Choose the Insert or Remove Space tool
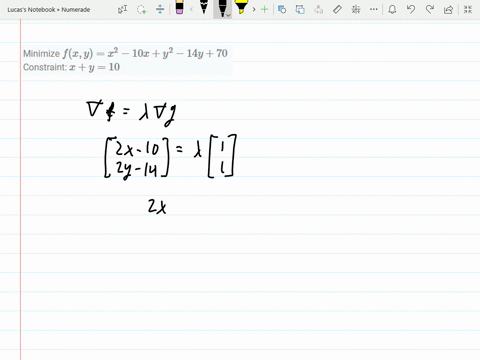Screen dimensions: 480x360 (160, 9)
